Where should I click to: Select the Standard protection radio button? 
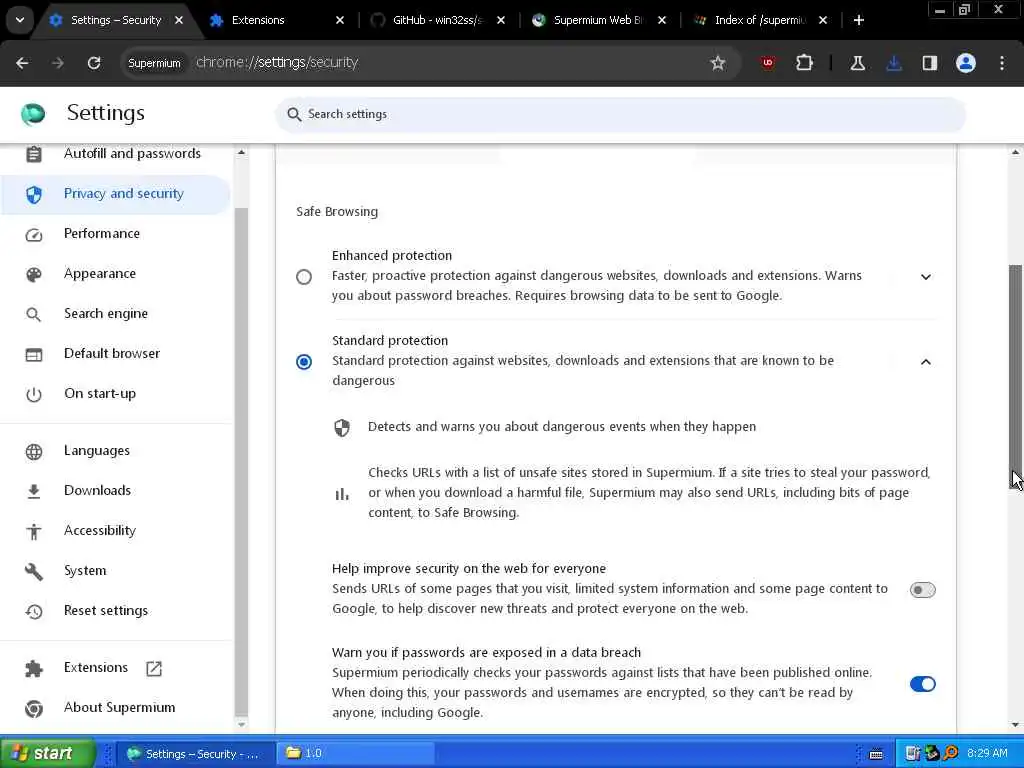pos(304,361)
